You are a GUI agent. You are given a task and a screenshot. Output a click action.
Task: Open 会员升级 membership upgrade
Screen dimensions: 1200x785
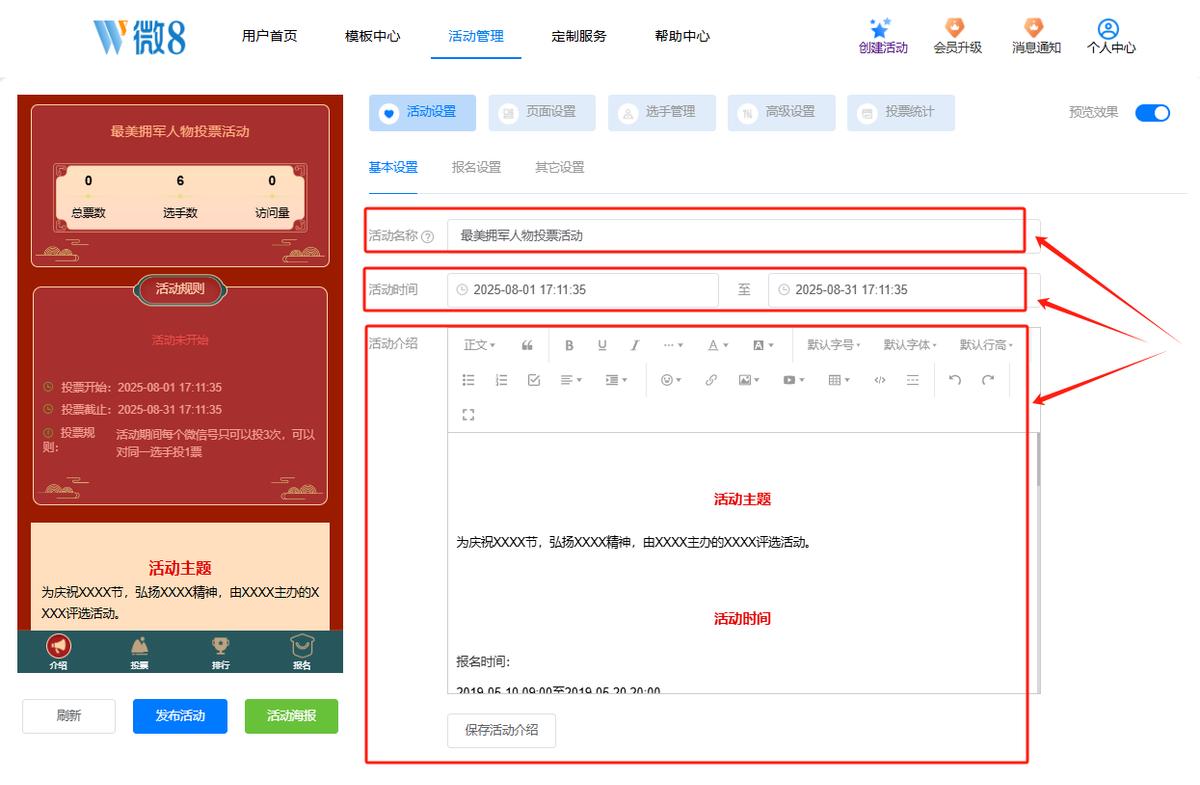coord(957,37)
